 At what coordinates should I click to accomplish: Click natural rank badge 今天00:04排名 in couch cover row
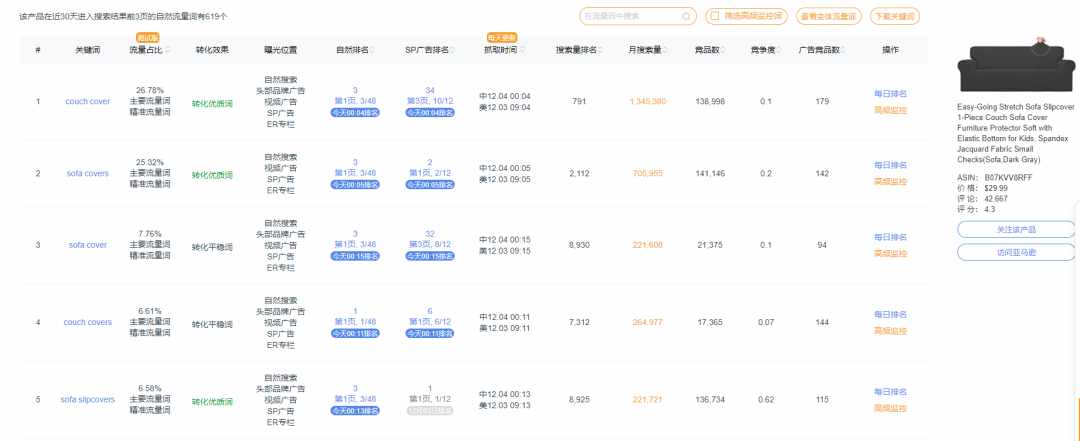(355, 112)
